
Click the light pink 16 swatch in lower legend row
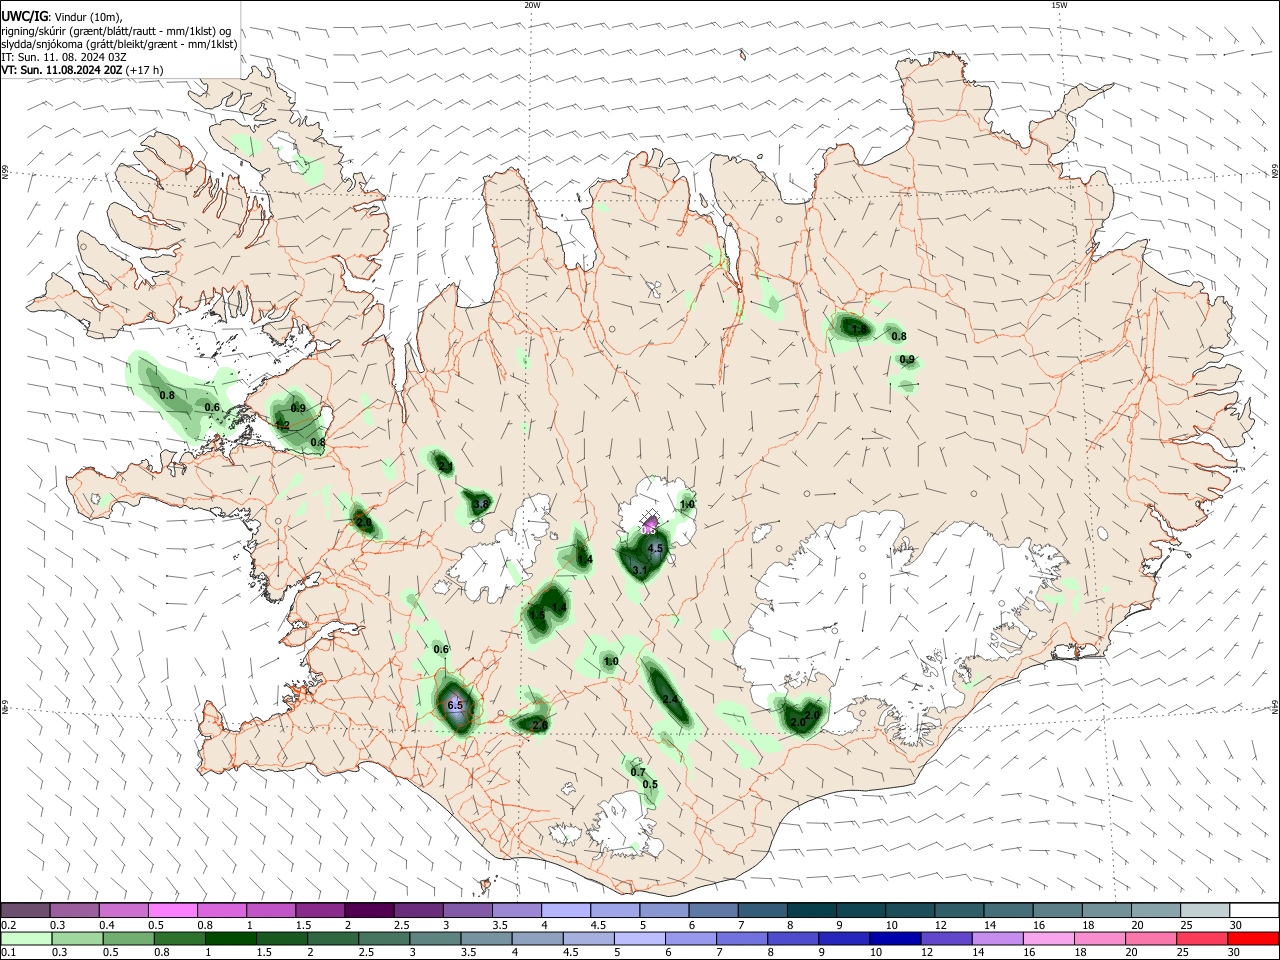[1047, 938]
